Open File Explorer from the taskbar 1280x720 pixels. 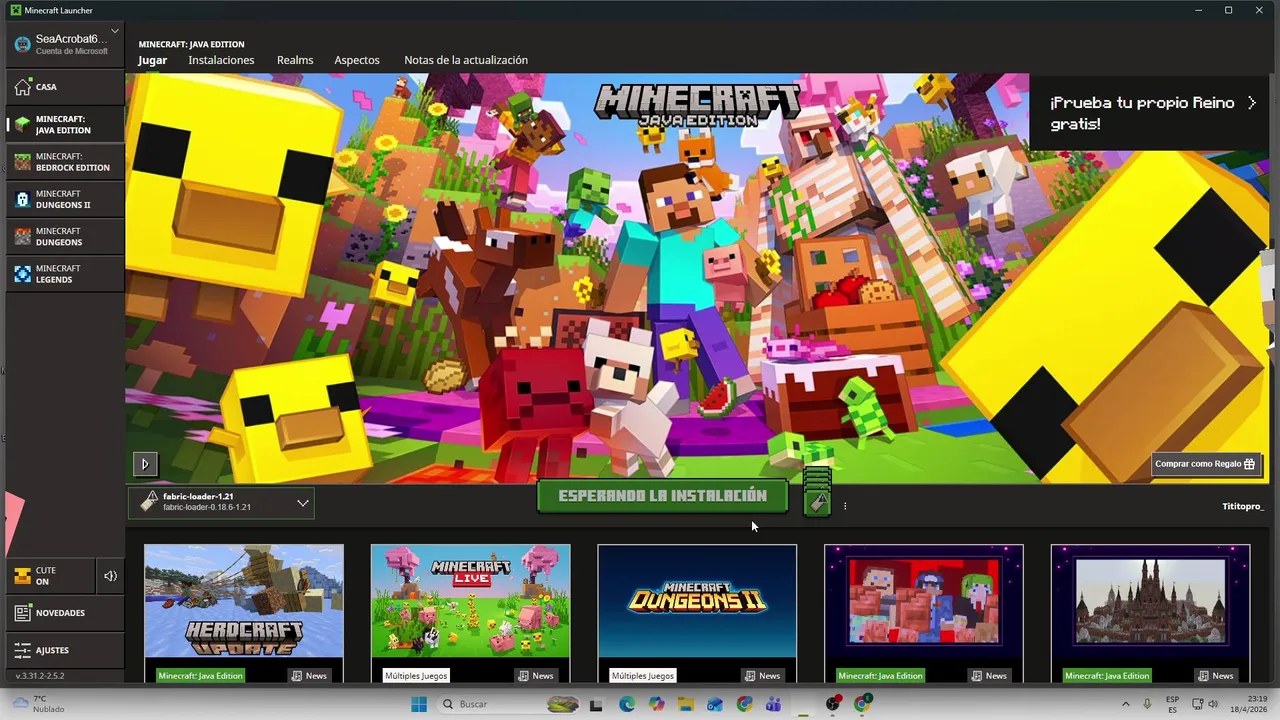pyautogui.click(x=686, y=704)
